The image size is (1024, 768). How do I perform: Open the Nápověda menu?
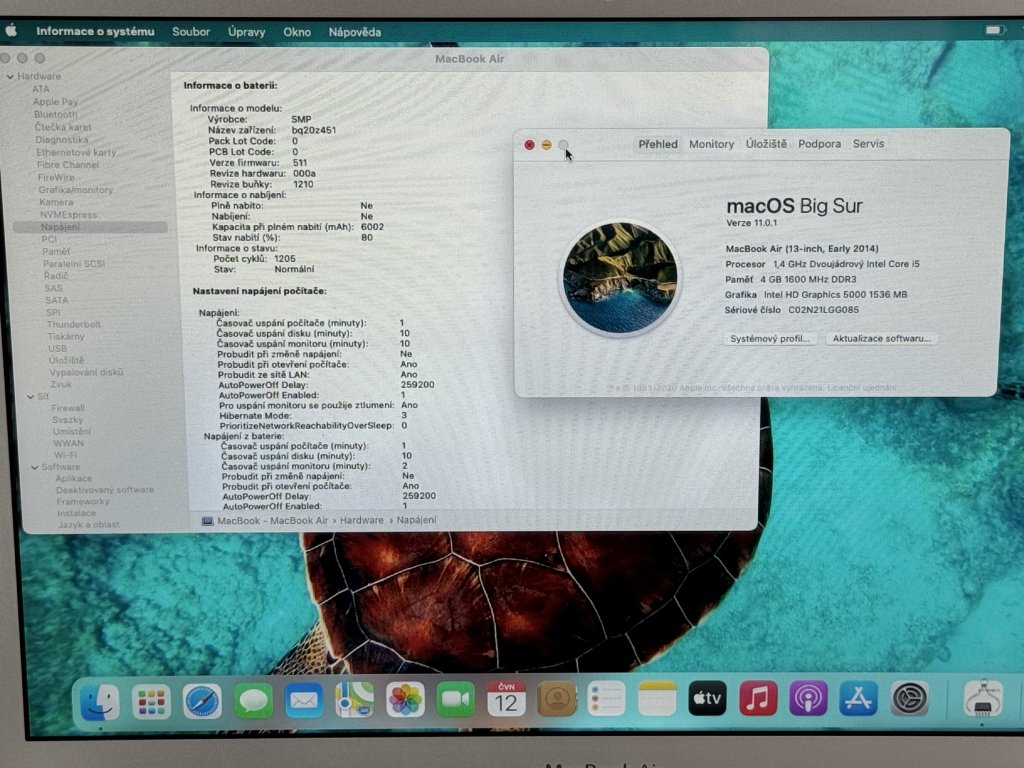[x=355, y=31]
